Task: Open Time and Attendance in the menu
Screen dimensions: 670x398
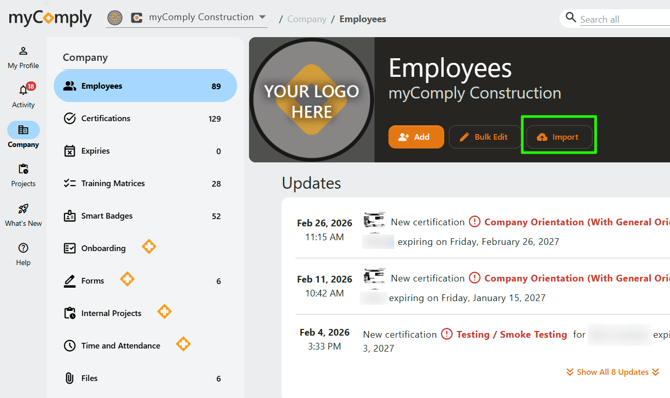Action: pyautogui.click(x=145, y=346)
